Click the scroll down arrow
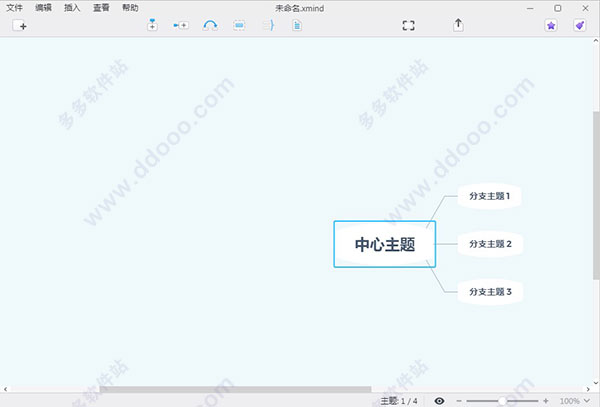The width and height of the screenshot is (600, 407). pos(596,382)
